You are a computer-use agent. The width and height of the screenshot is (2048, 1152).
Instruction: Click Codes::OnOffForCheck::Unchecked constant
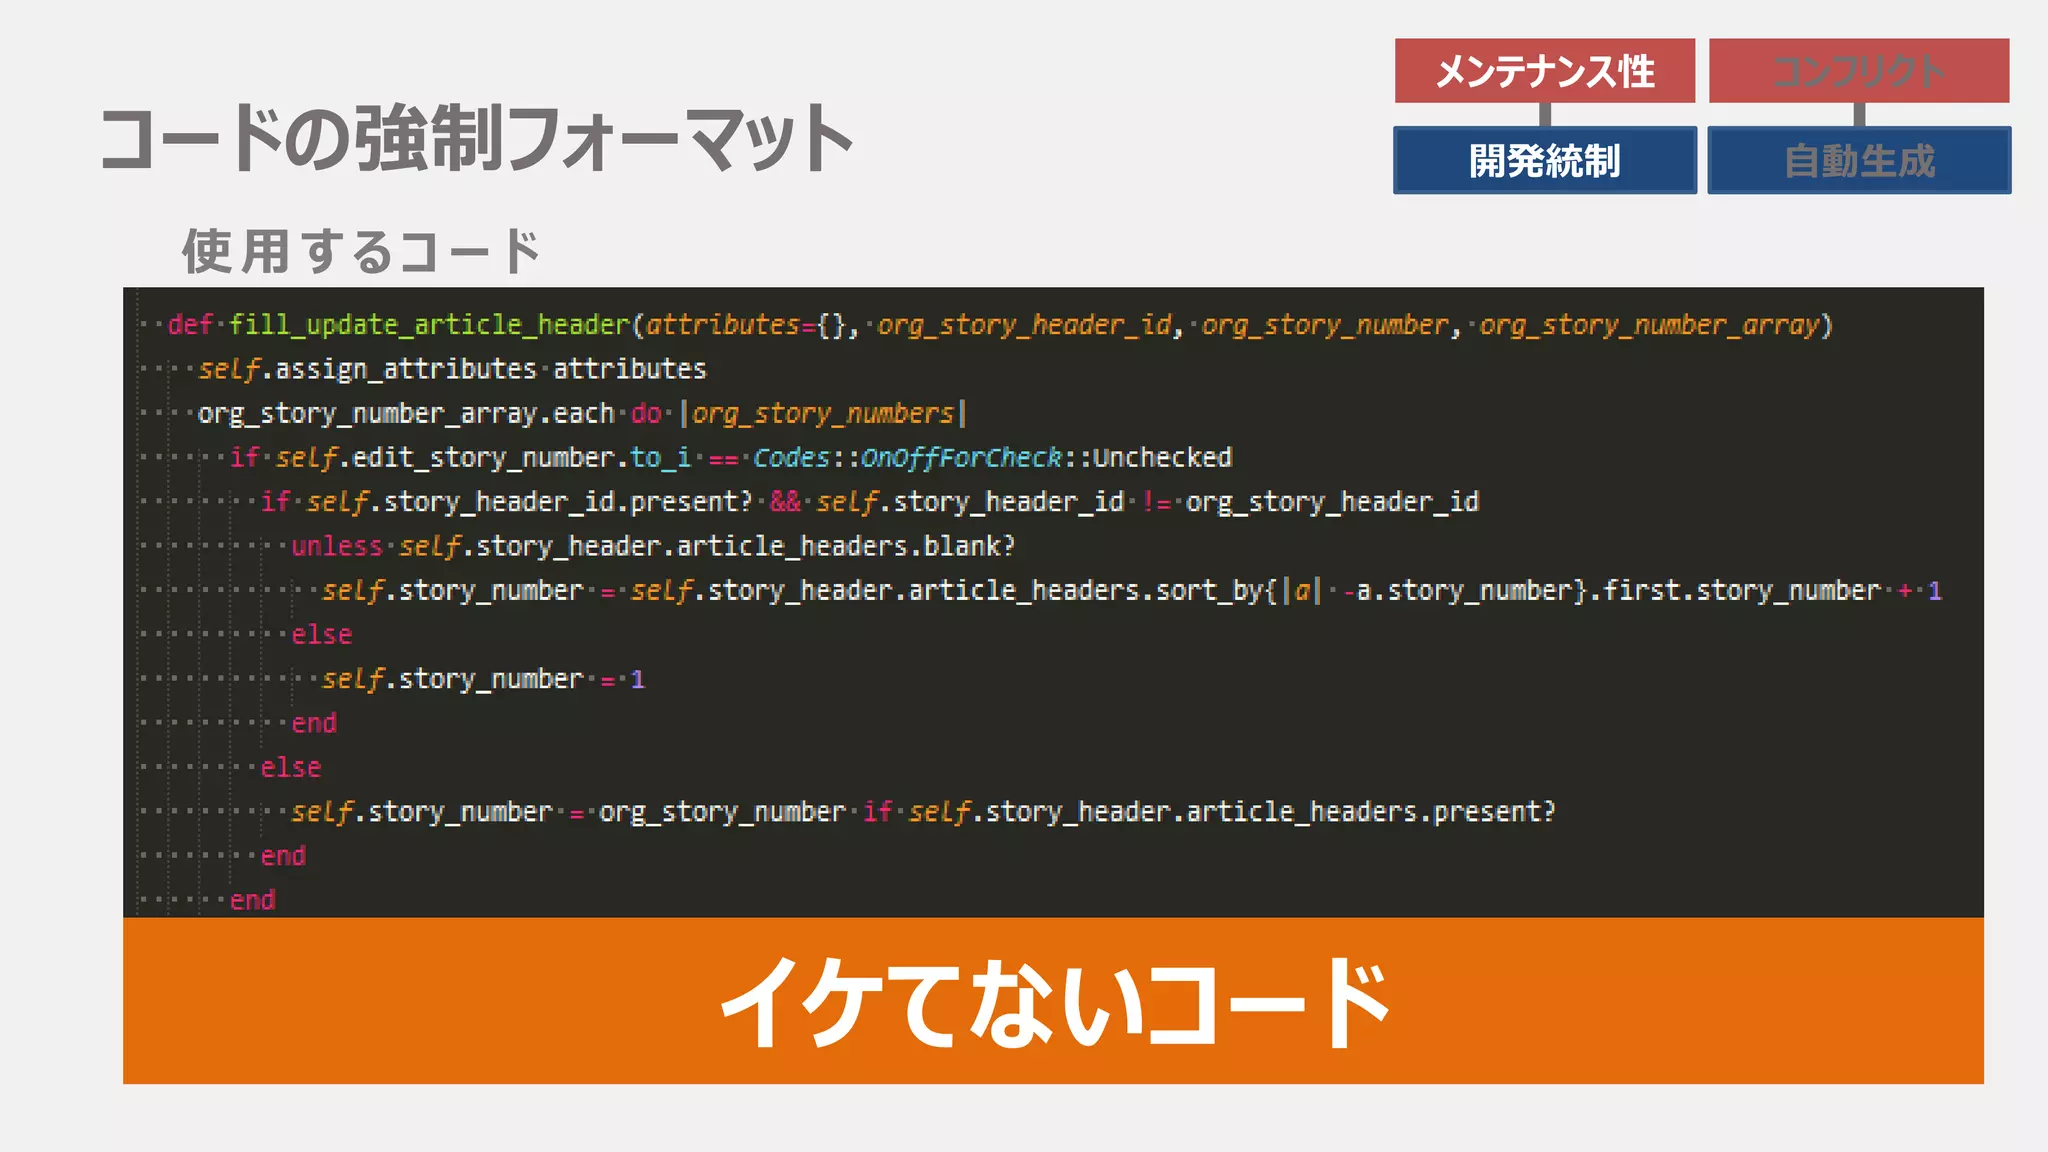992,458
